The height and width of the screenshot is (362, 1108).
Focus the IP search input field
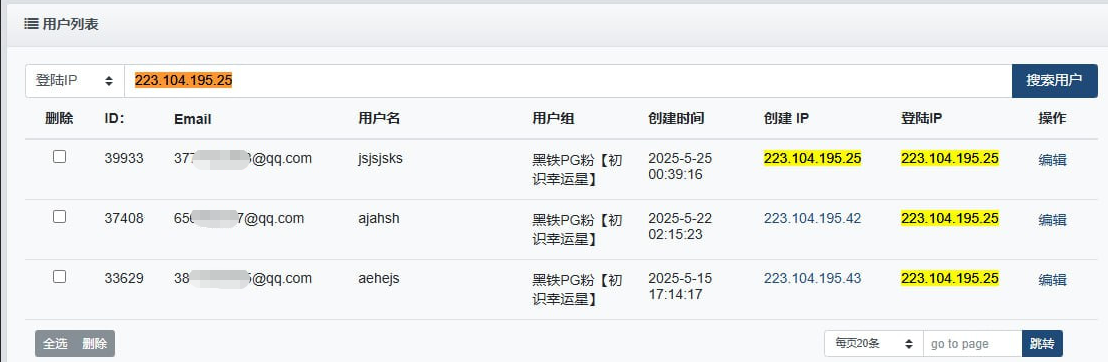[568, 81]
